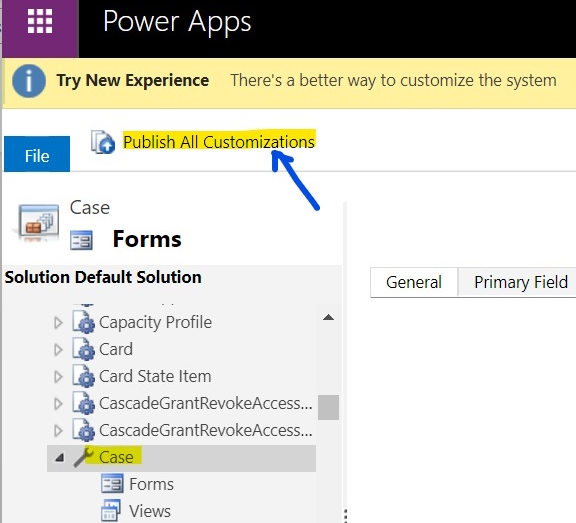Click the Power Apps title
576x523 pixels.
177,22
